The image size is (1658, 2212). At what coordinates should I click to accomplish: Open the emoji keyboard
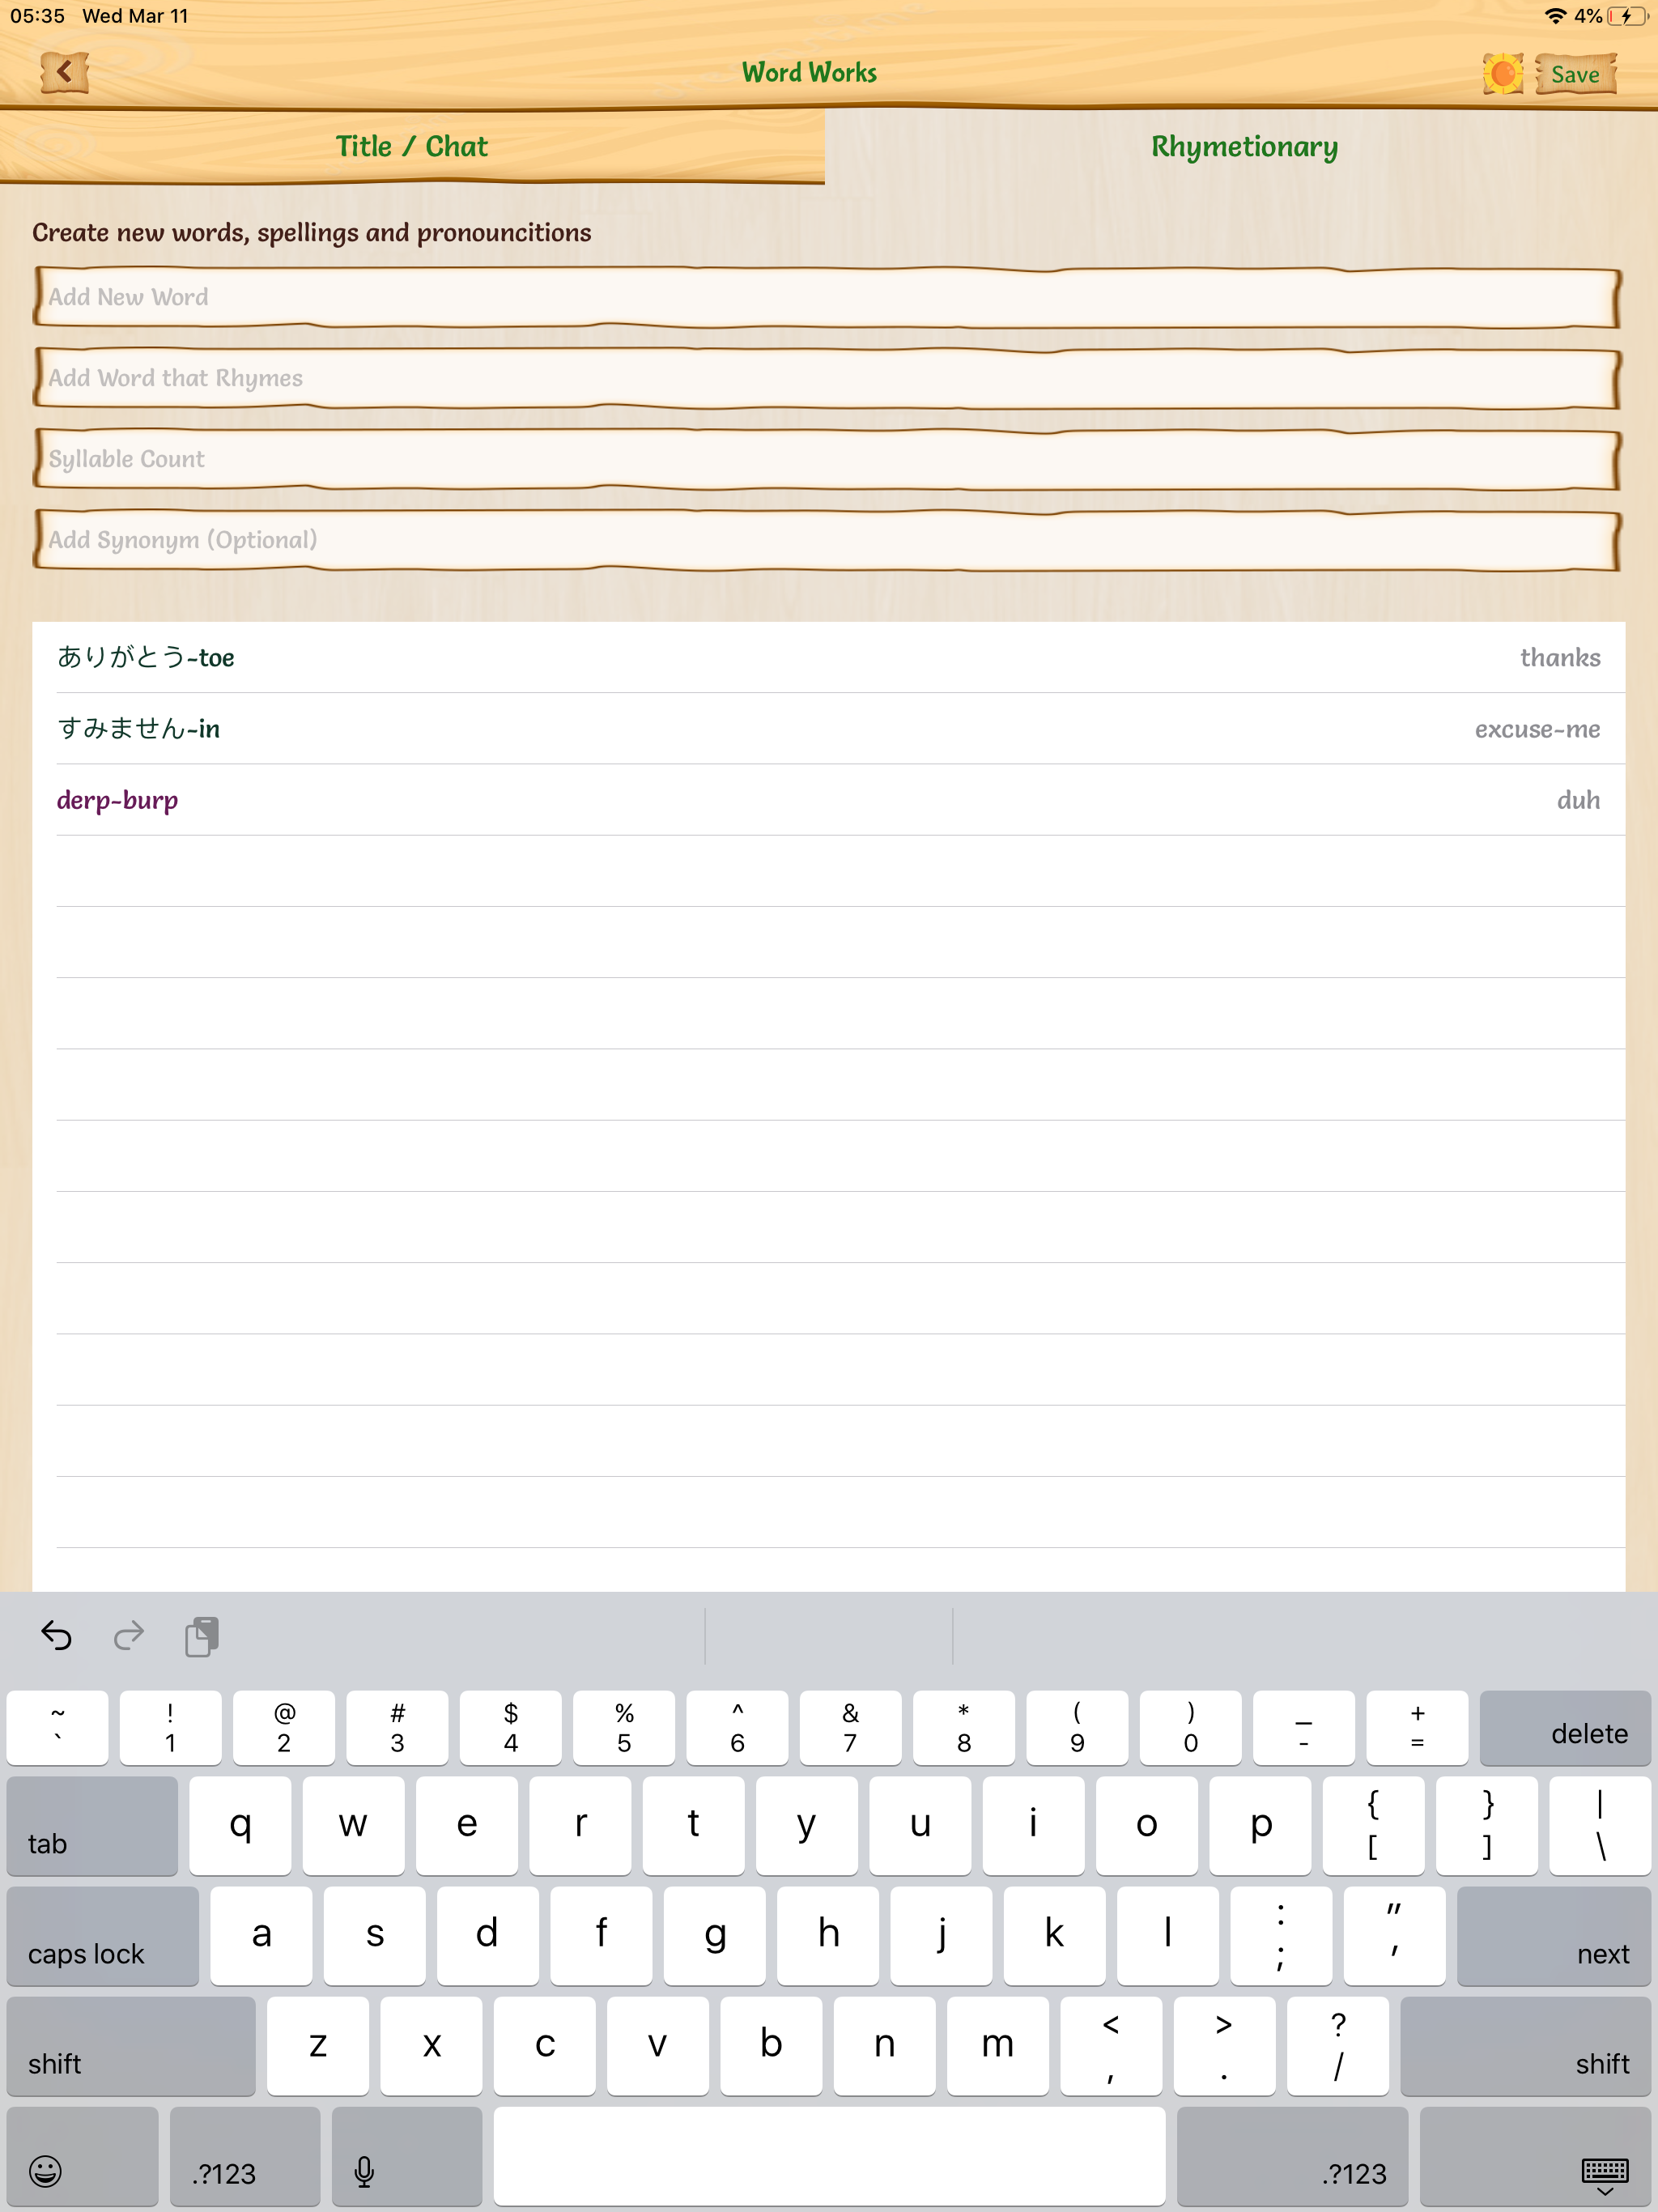coord(82,2156)
